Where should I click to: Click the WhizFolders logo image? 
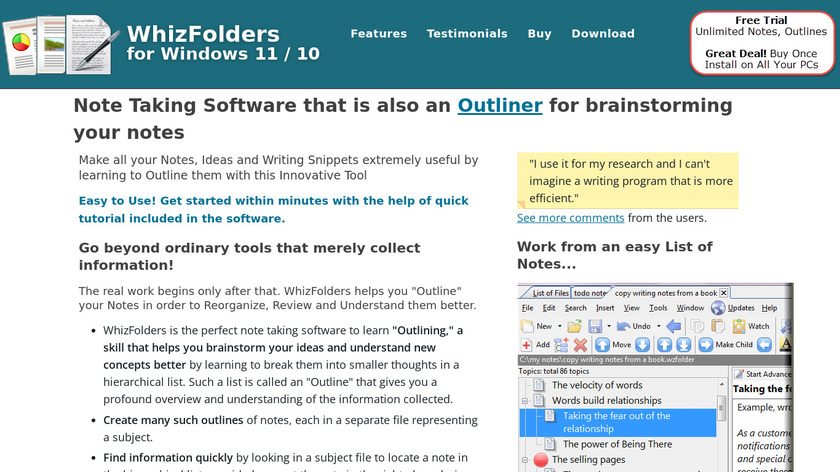[61, 45]
